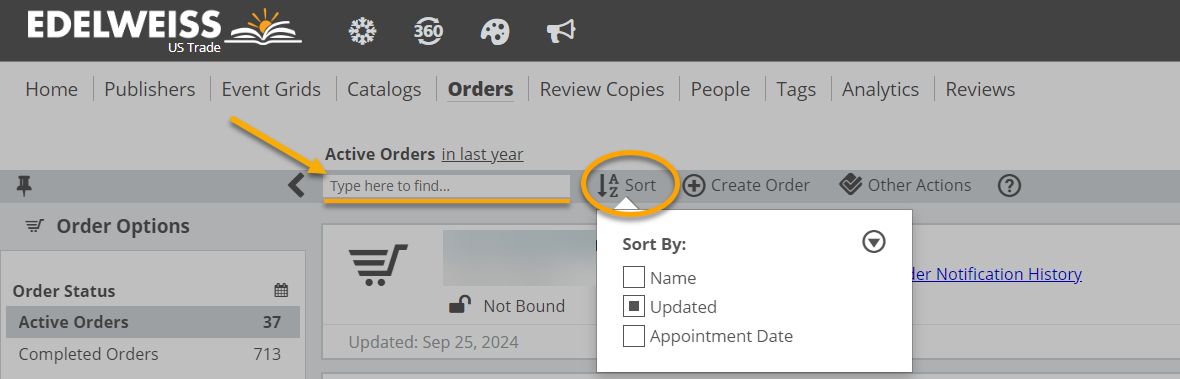Click the shopping cart order icon
Screen dimensions: 1180x379
coord(378,265)
